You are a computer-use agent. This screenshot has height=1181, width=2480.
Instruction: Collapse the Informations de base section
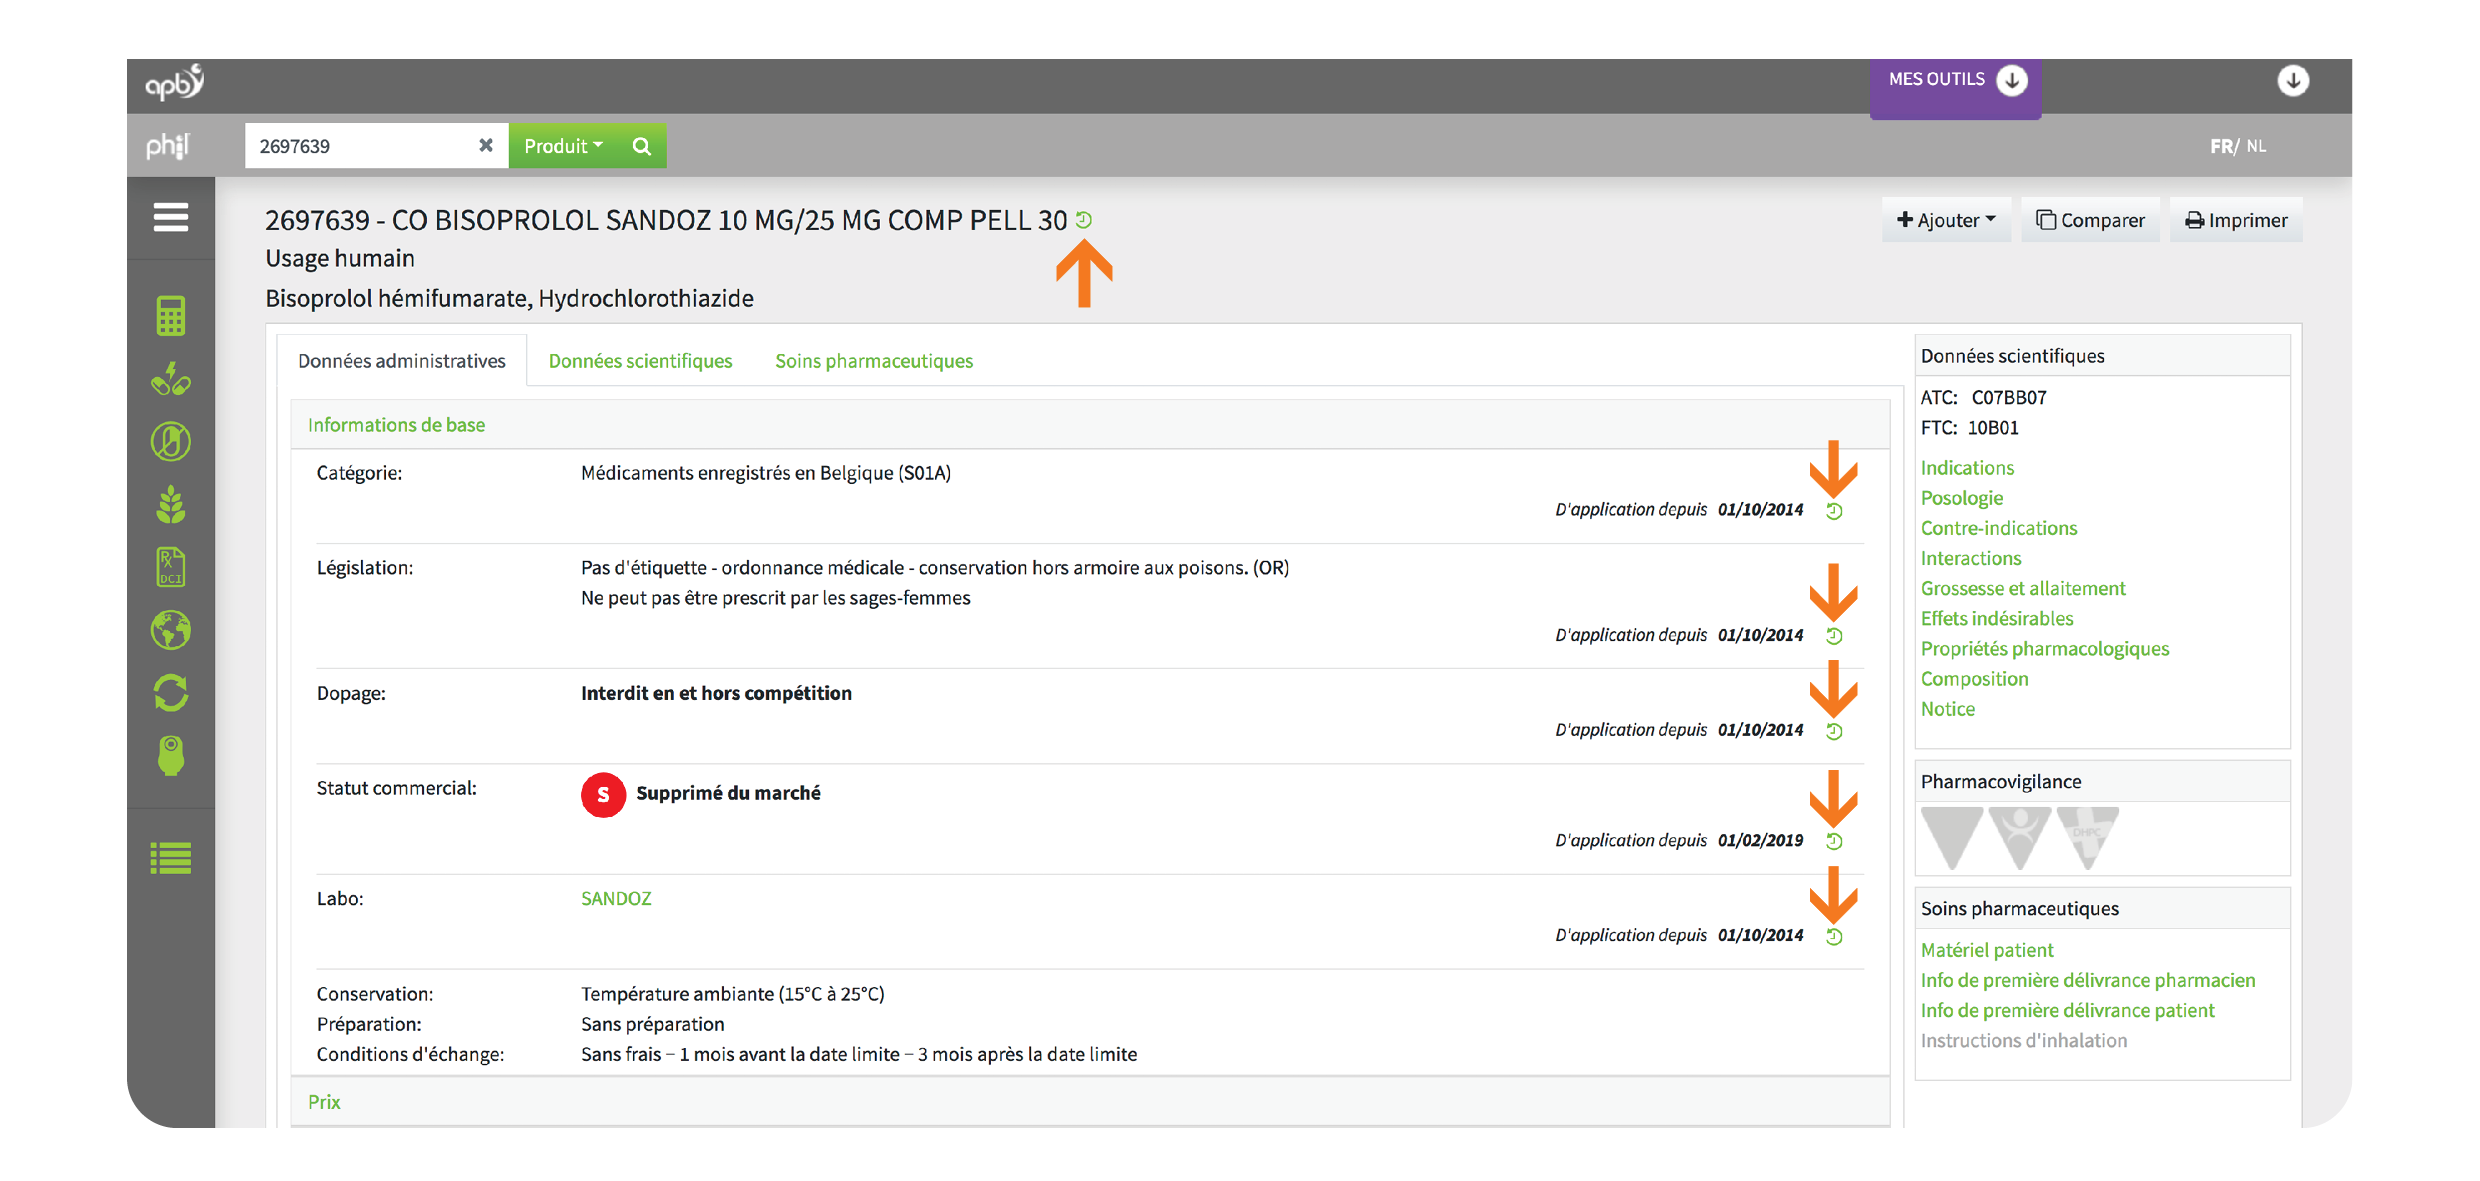[x=396, y=425]
